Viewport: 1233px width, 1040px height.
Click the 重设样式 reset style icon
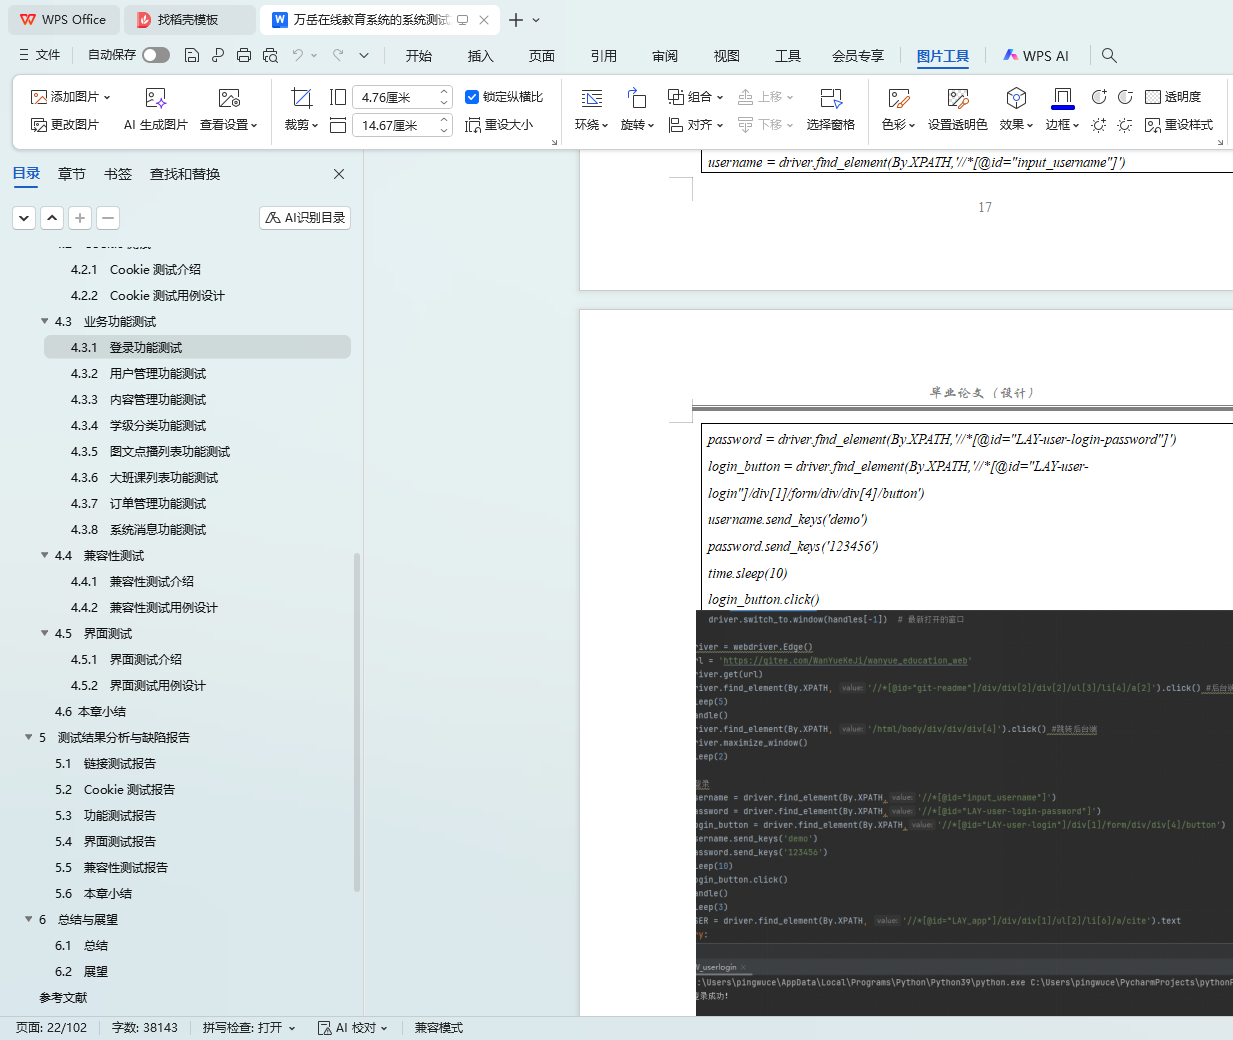[1153, 125]
